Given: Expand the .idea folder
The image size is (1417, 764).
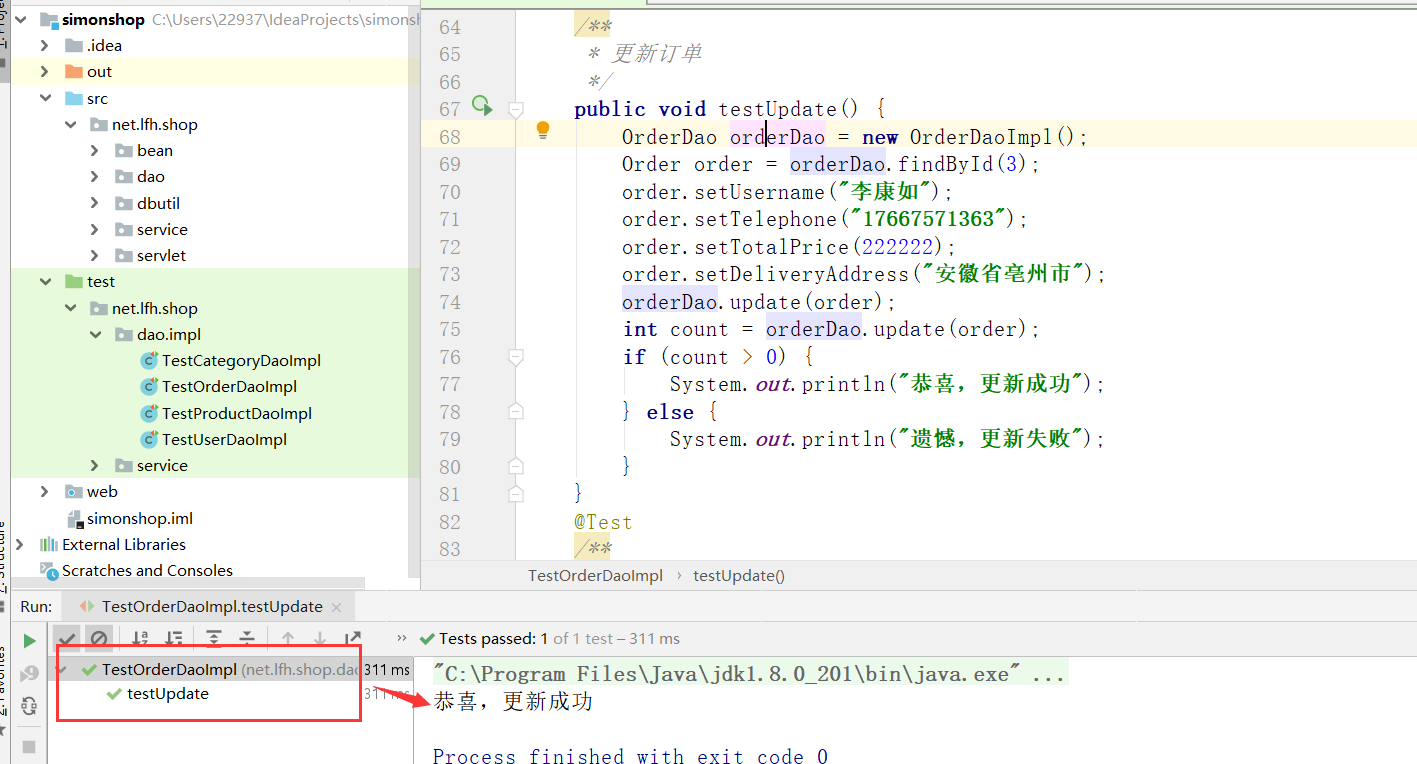Looking at the screenshot, I should (x=45, y=45).
